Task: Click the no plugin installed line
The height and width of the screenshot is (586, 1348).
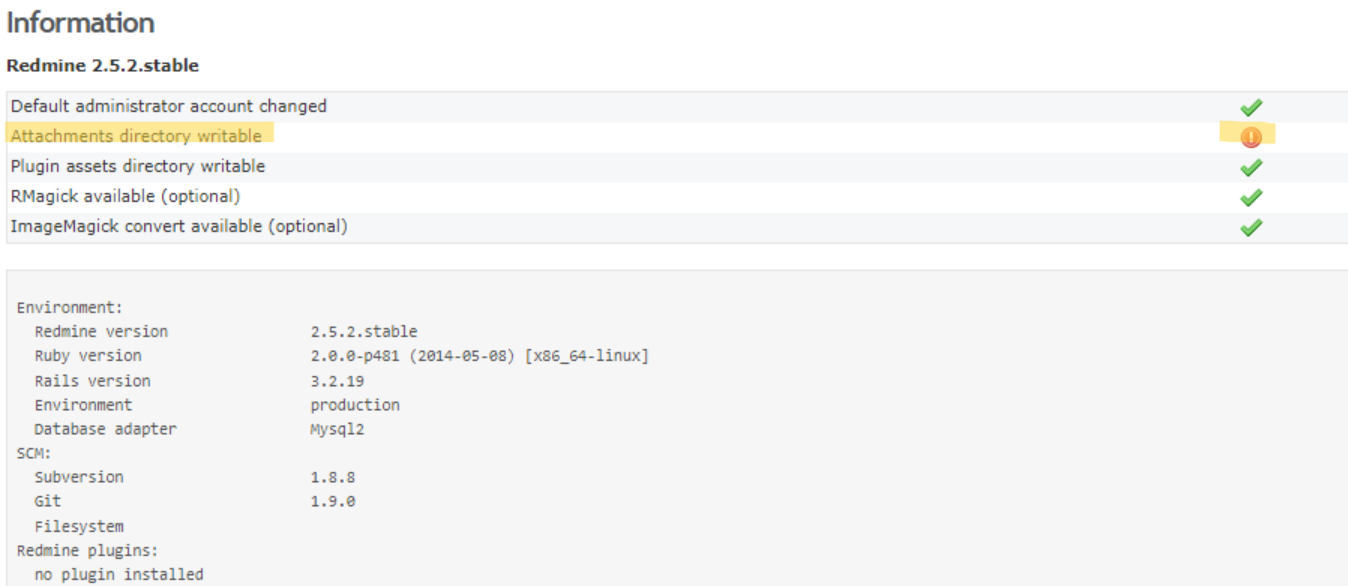Action: point(119,574)
